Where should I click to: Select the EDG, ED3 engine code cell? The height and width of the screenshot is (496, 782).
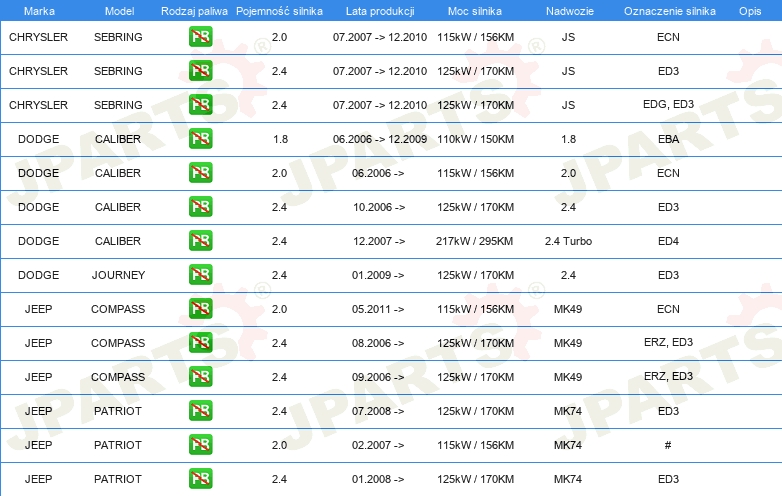[x=668, y=104]
